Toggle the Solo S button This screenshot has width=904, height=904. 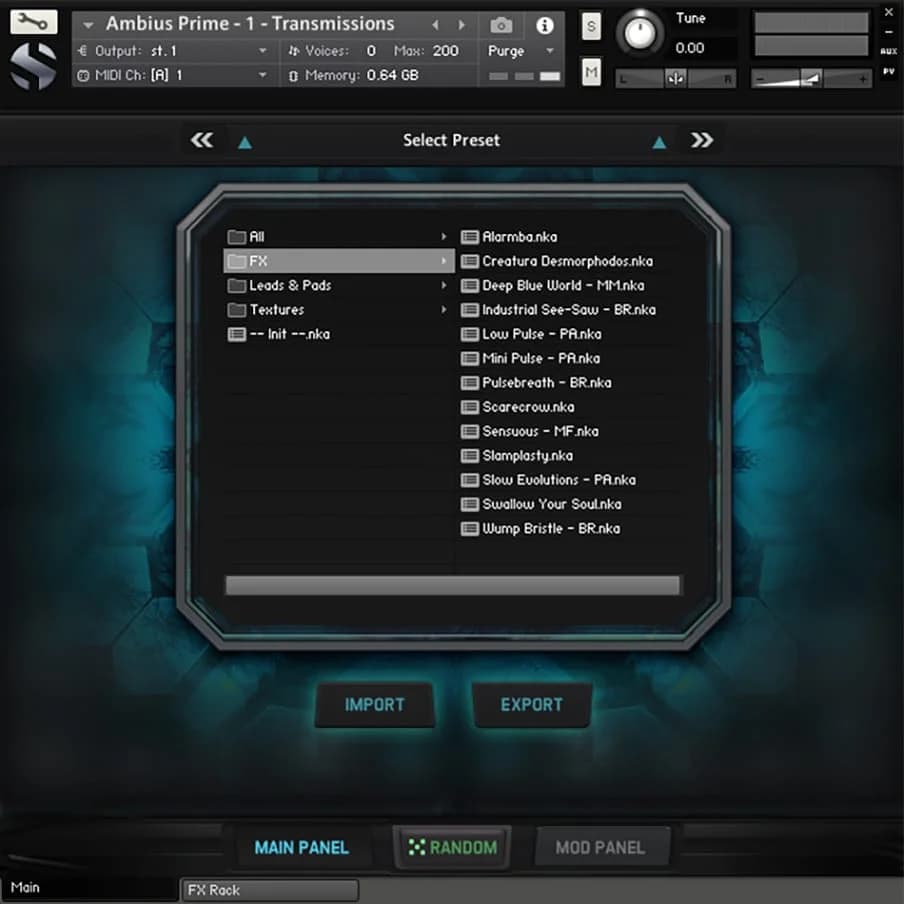pos(591,27)
